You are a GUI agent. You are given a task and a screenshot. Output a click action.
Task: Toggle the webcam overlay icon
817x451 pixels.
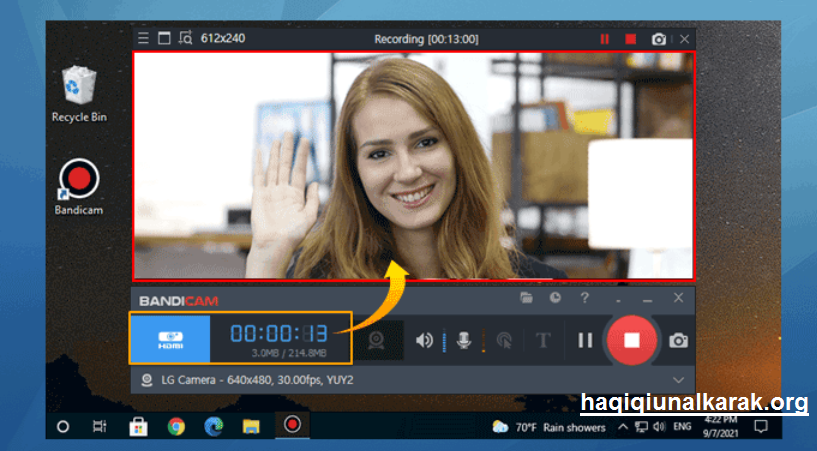click(x=376, y=341)
